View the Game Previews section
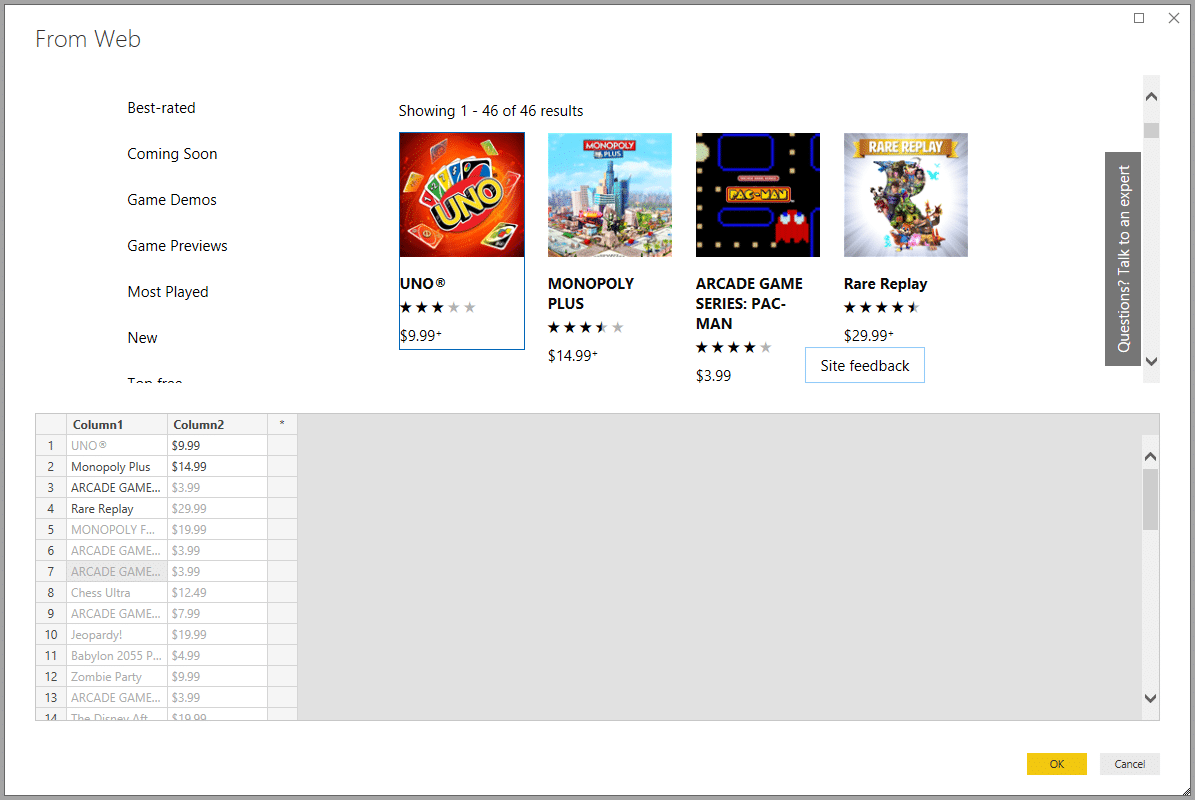 coord(177,245)
